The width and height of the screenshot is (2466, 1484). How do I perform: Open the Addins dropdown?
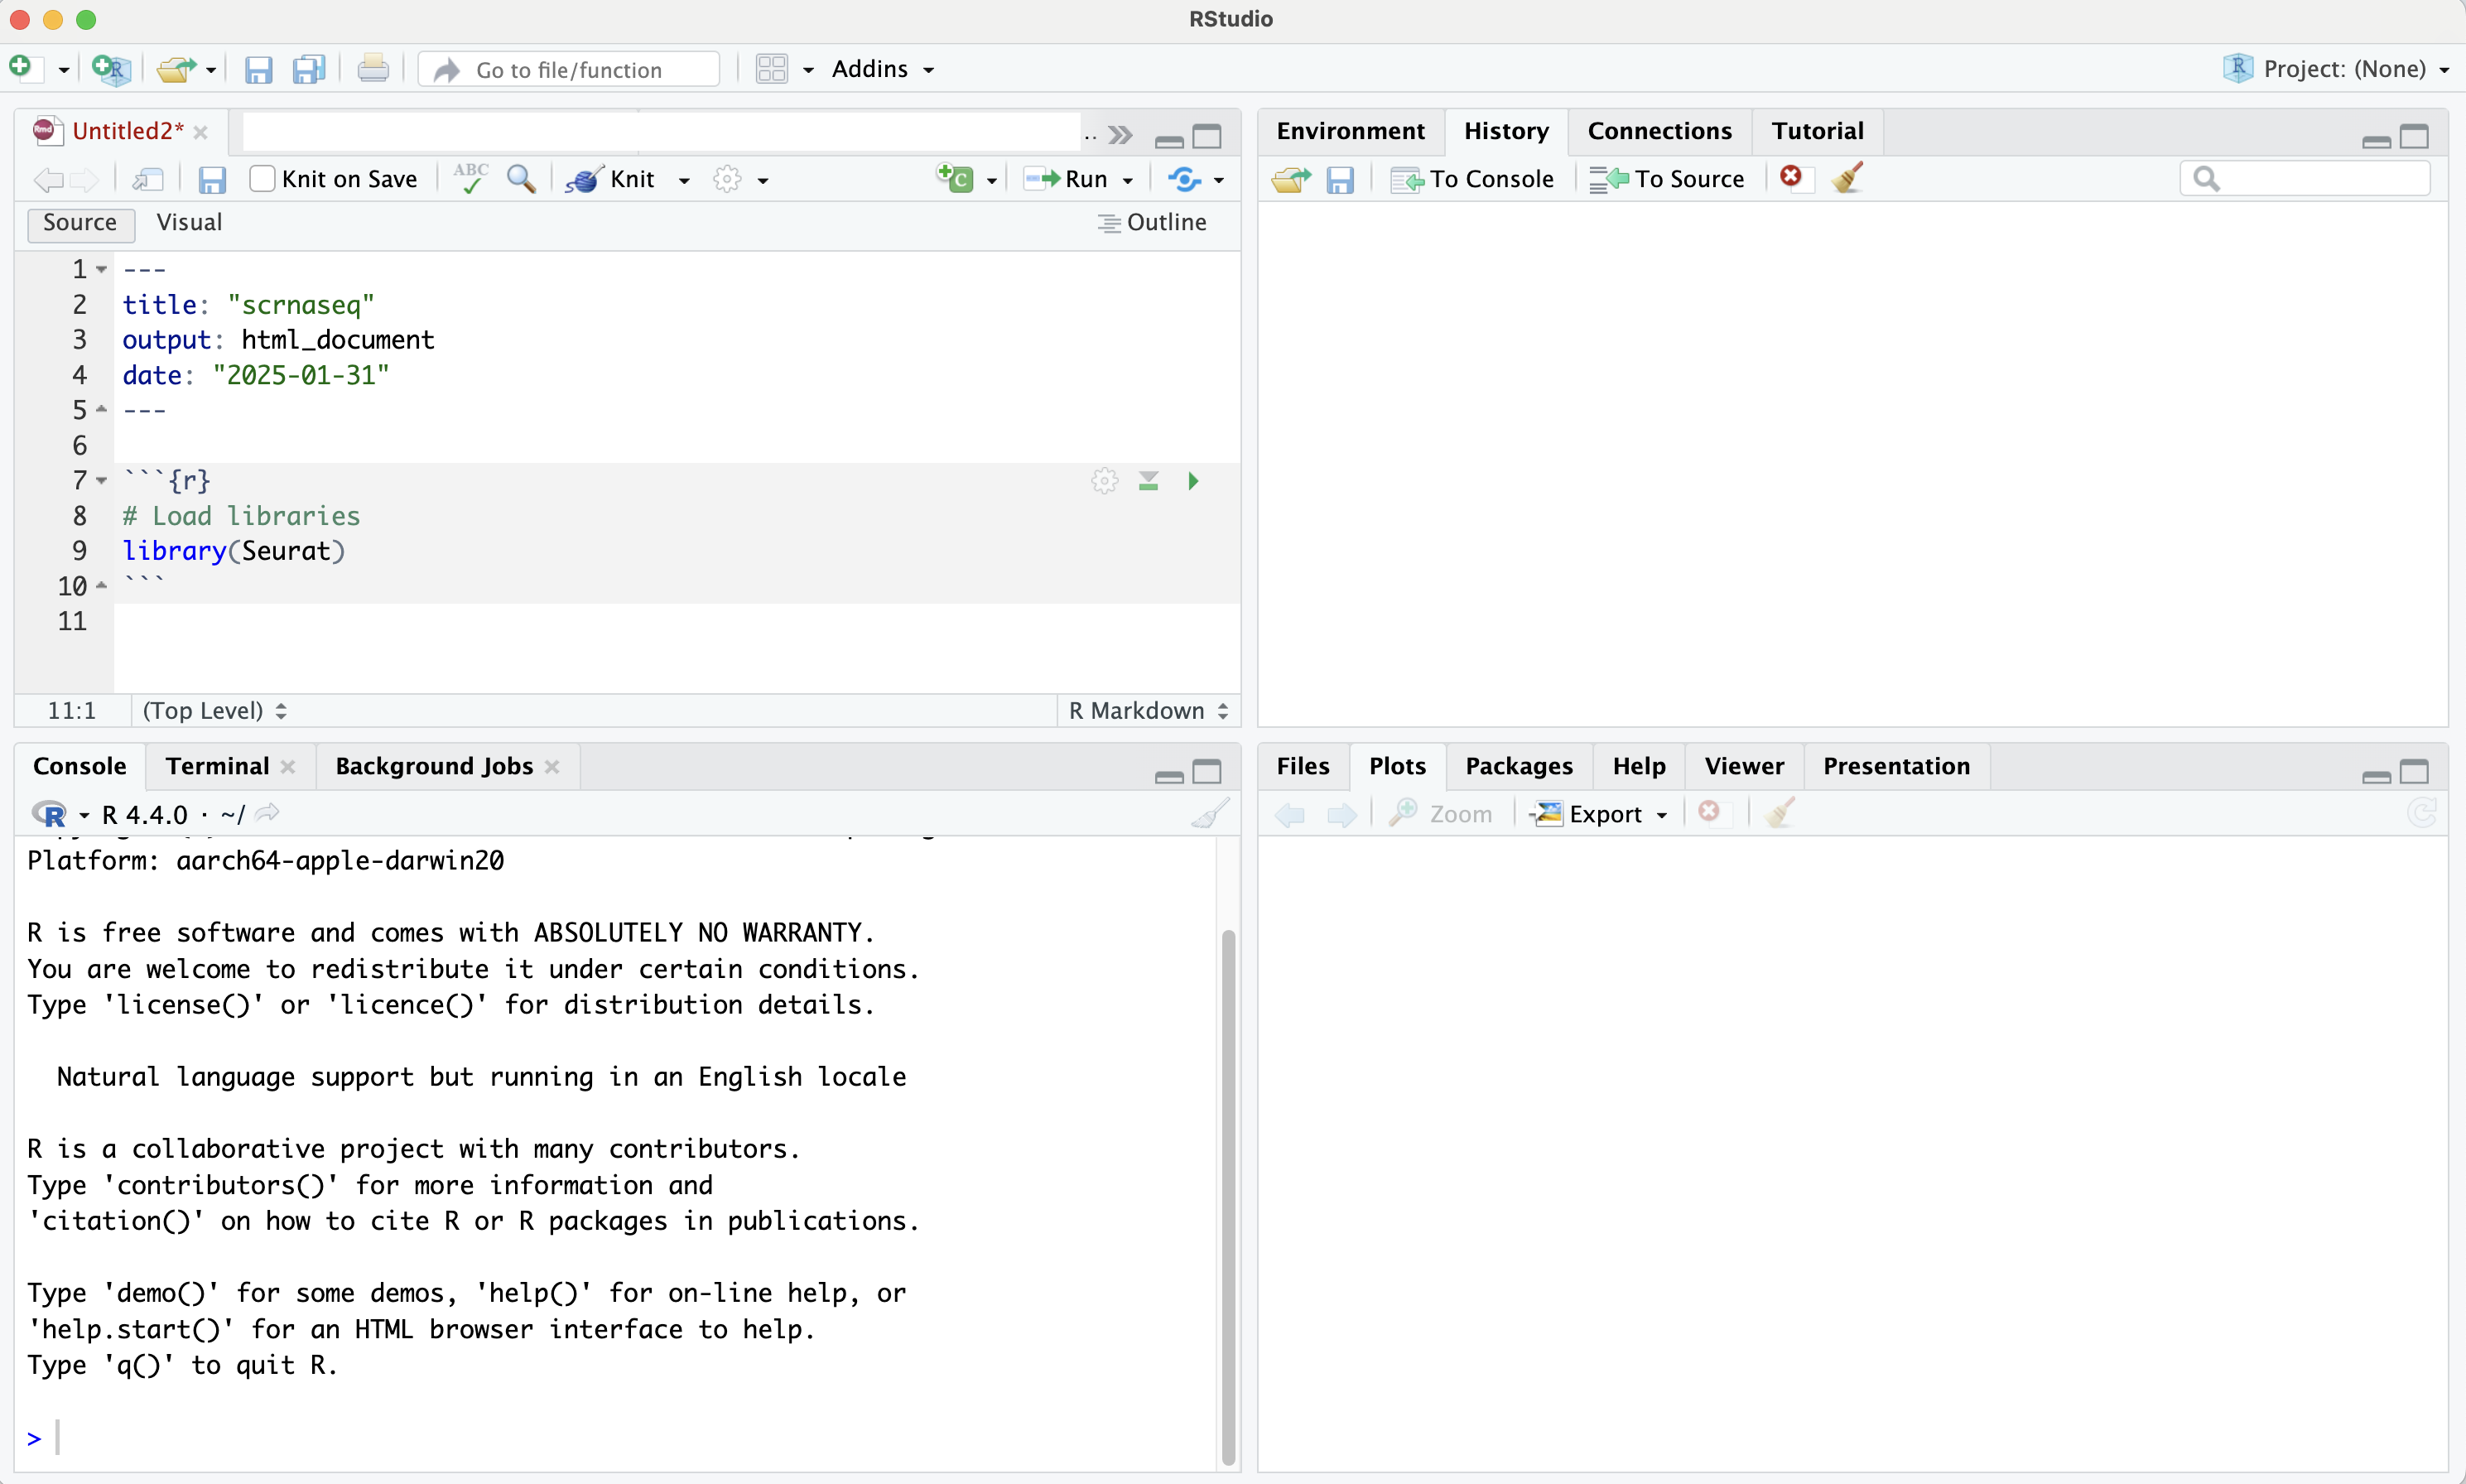[x=883, y=69]
